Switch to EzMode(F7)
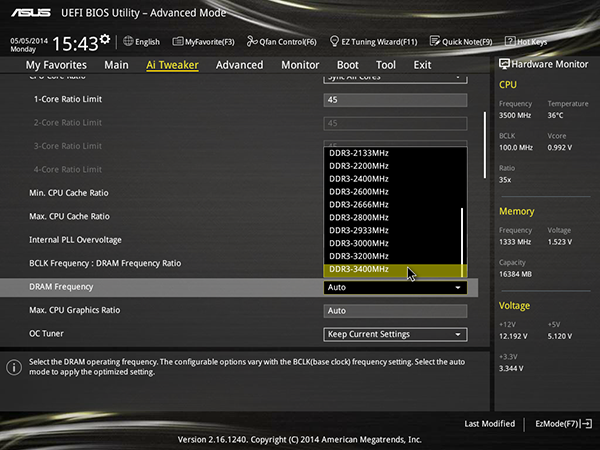 [563, 424]
